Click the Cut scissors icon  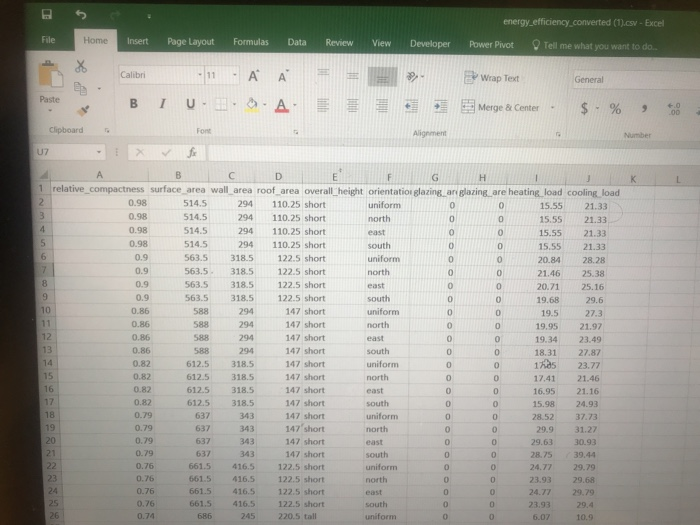click(x=81, y=67)
